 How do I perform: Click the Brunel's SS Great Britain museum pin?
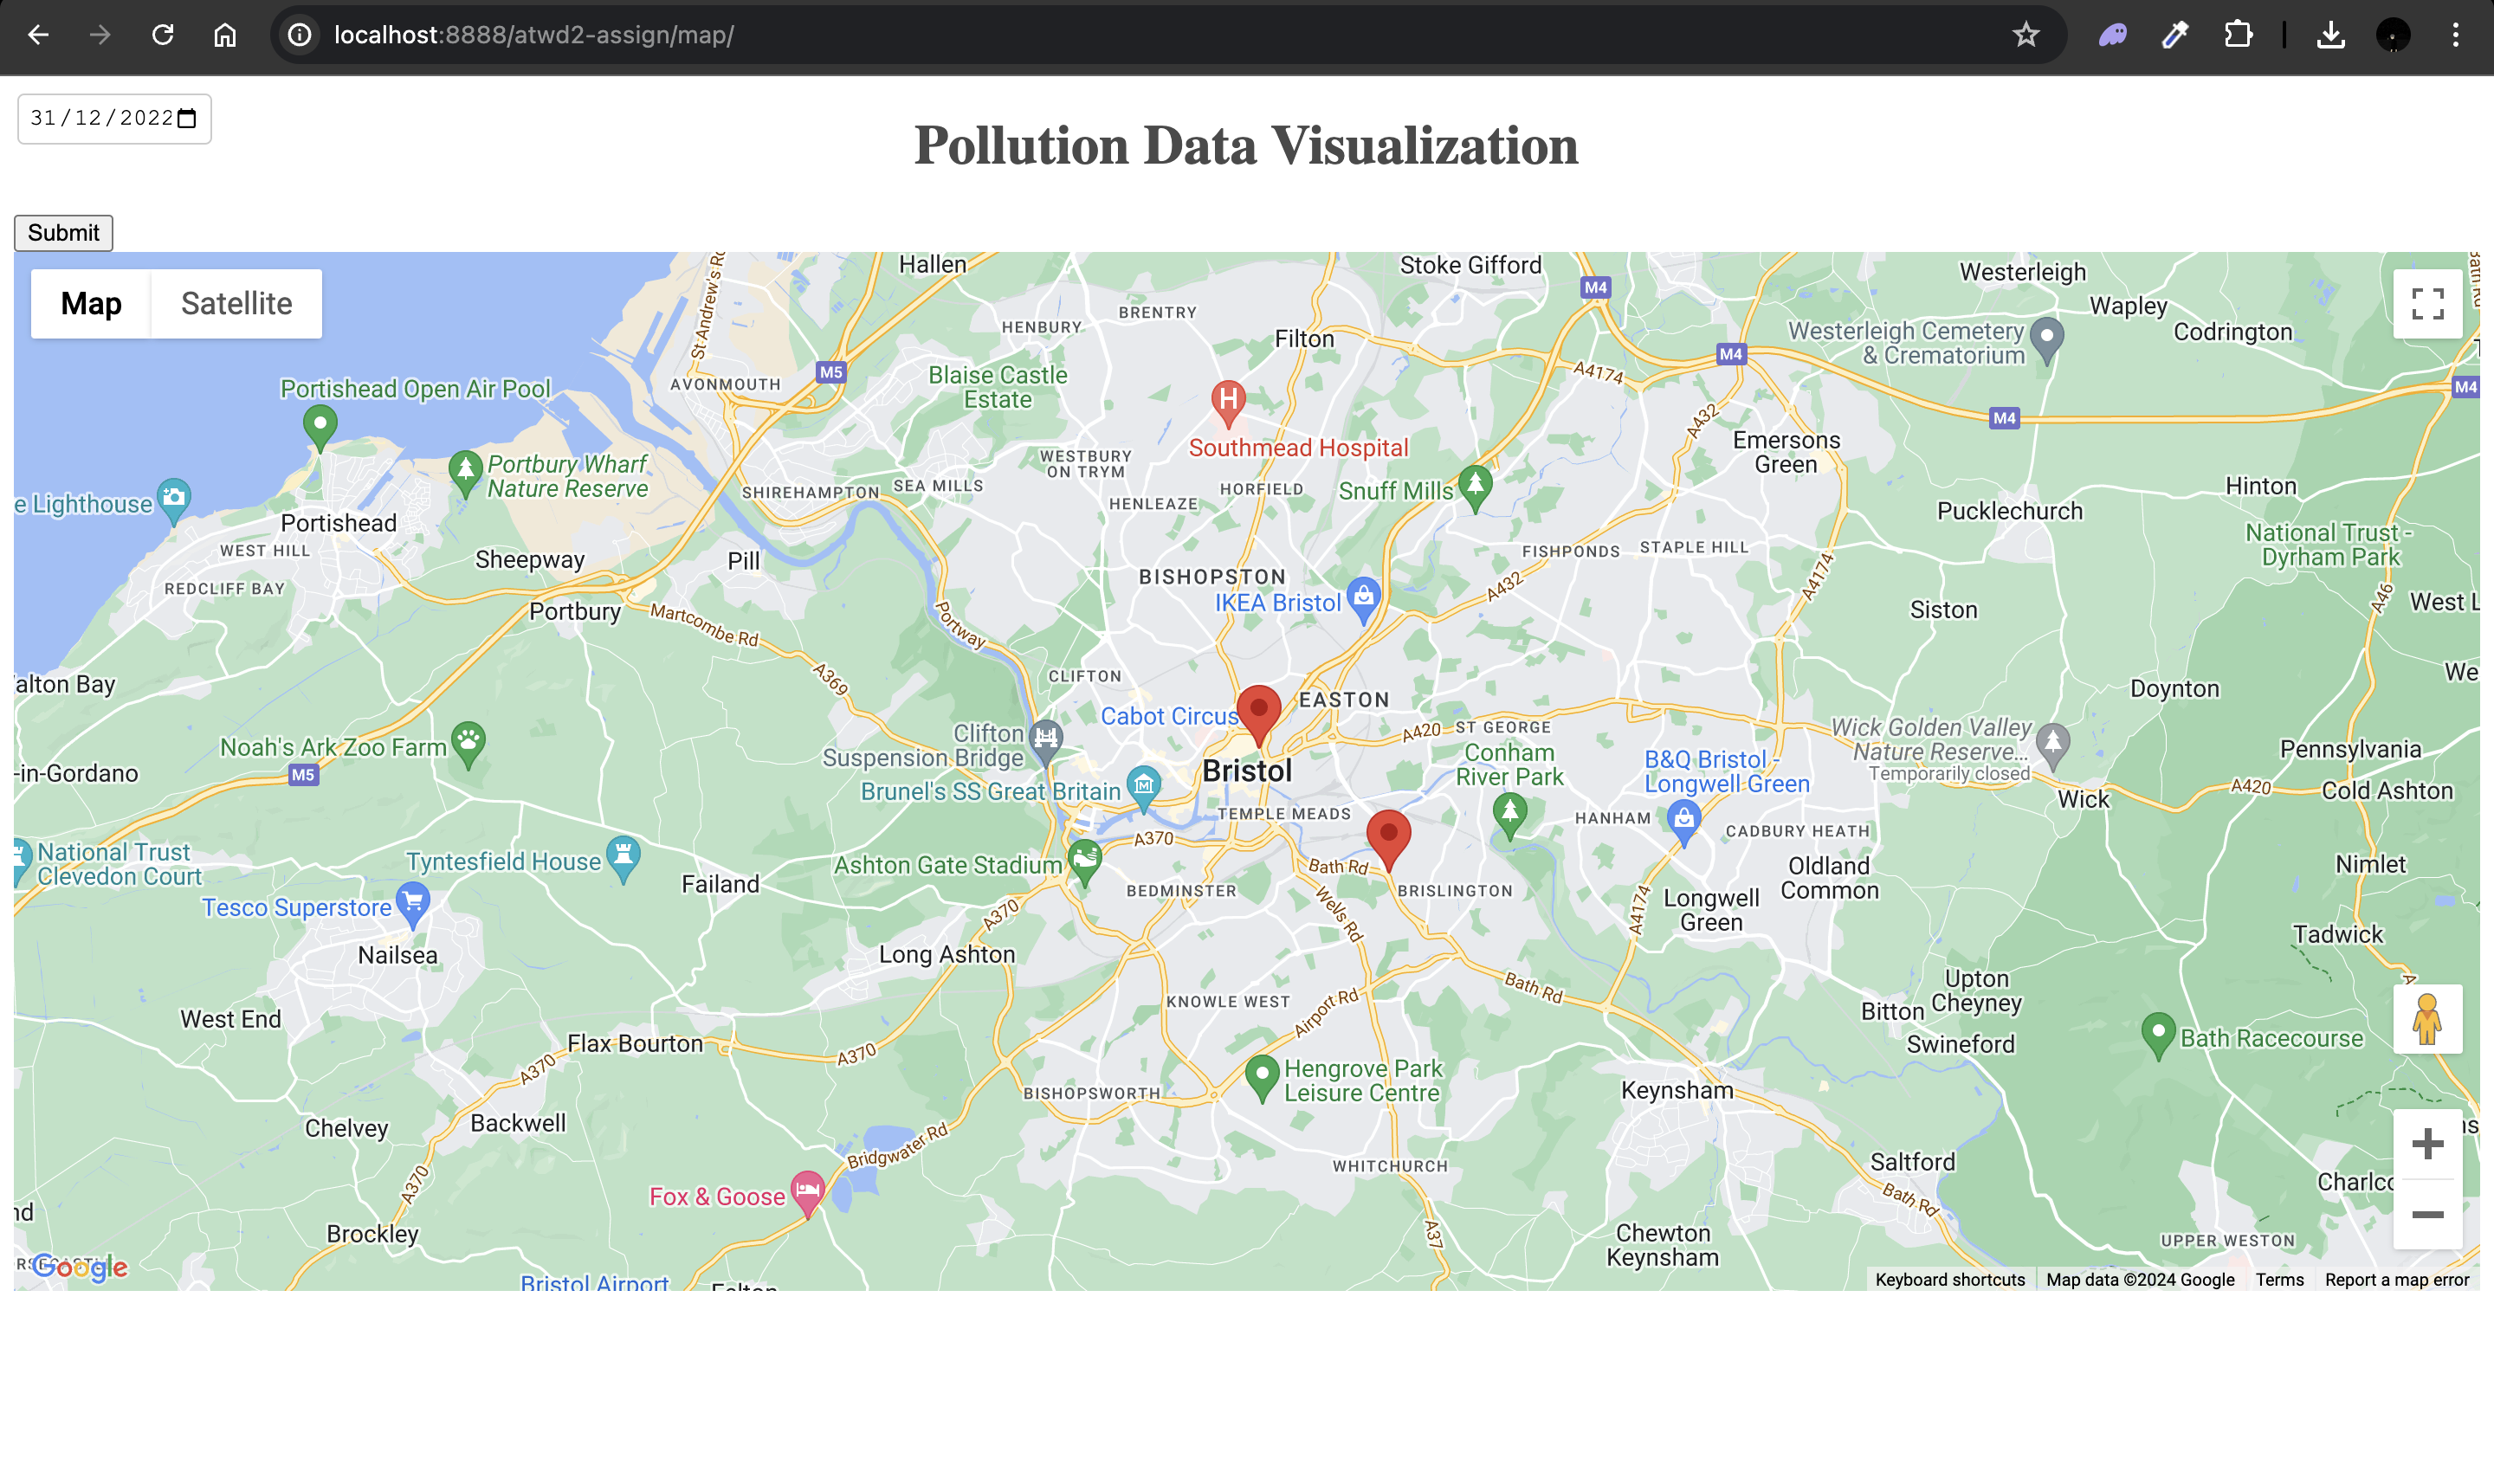(x=1144, y=788)
